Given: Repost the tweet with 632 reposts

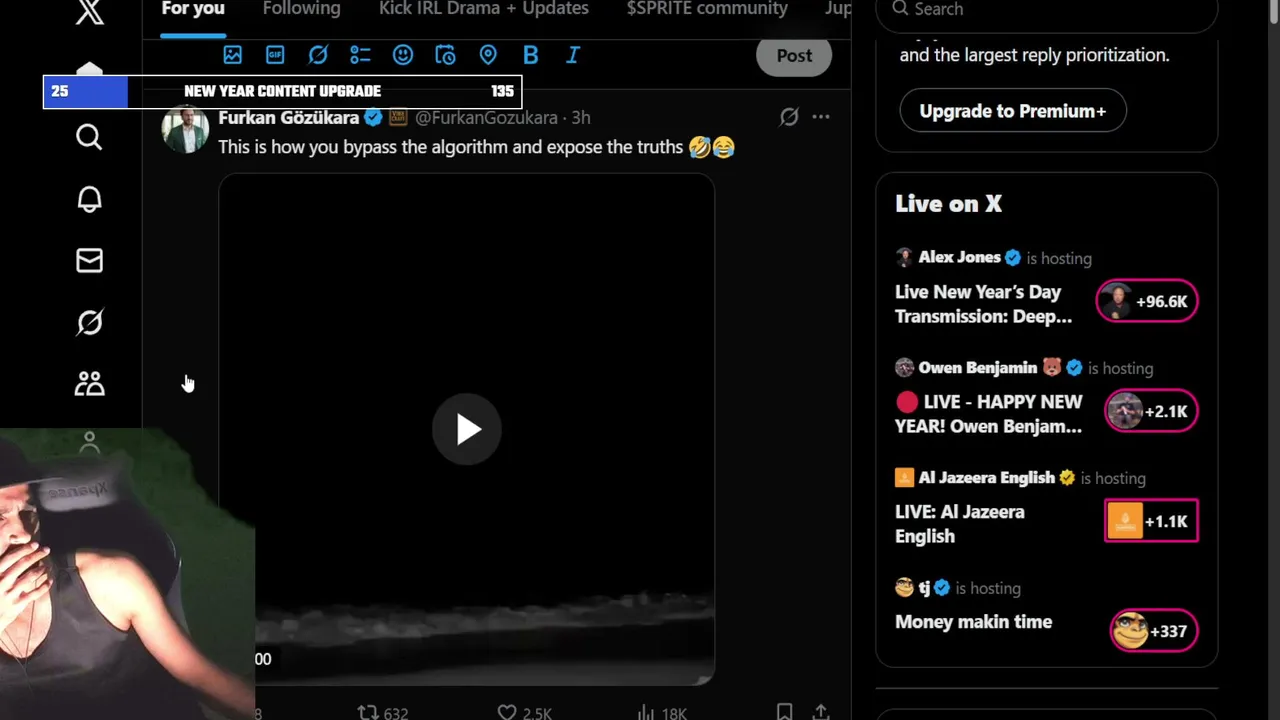Looking at the screenshot, I should (383, 713).
